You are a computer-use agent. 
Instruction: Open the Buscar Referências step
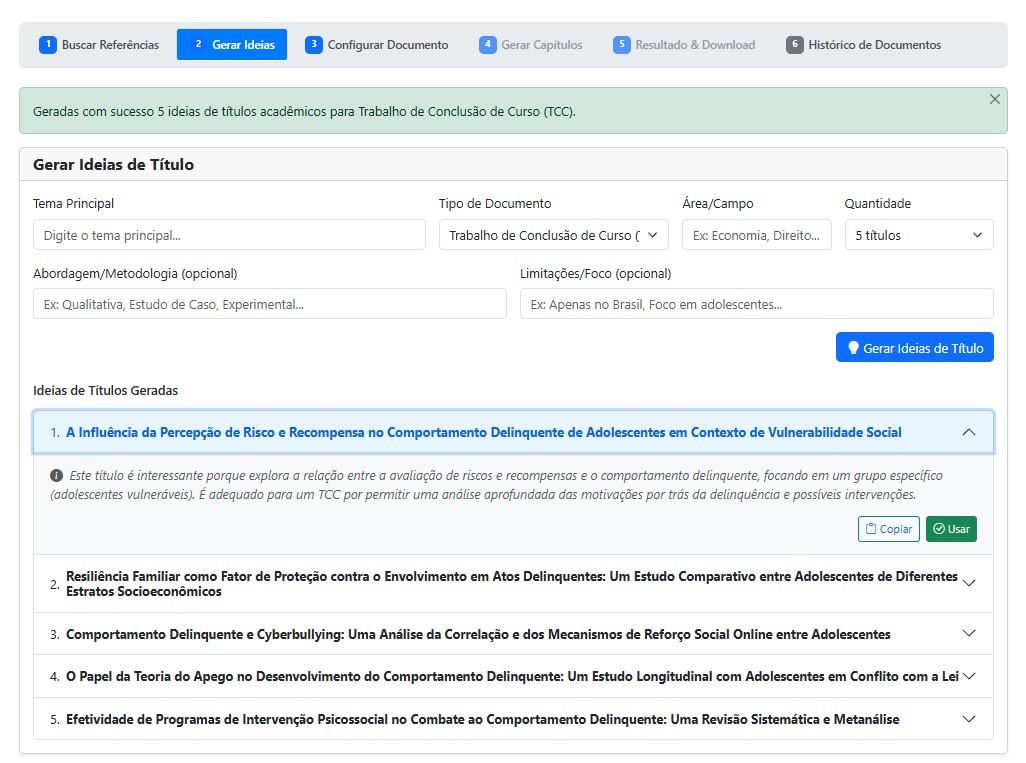[99, 45]
